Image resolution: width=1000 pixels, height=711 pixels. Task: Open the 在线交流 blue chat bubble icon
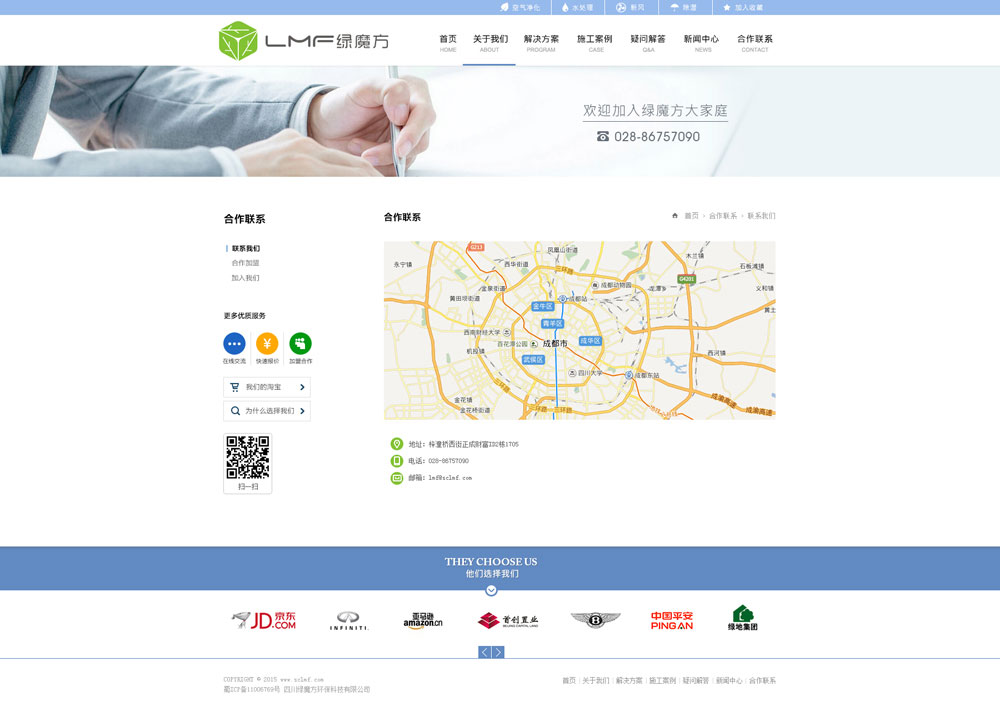(x=234, y=344)
